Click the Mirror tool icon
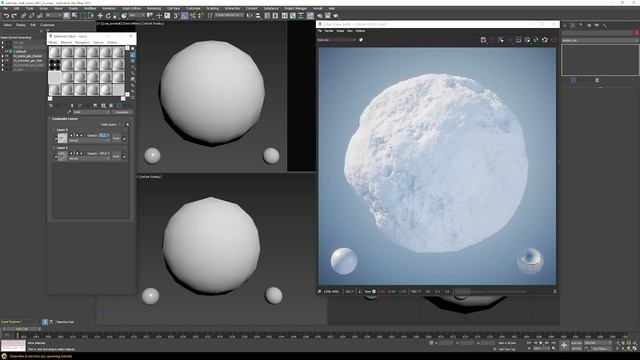 click(x=249, y=16)
